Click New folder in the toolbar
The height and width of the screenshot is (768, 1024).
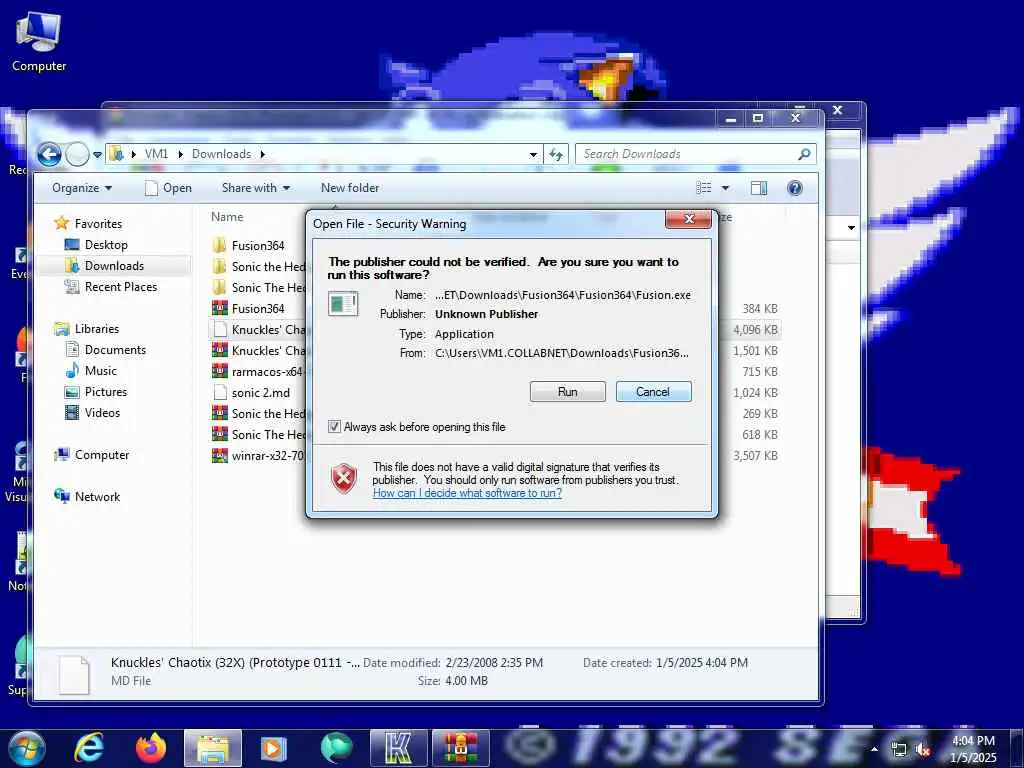[350, 188]
